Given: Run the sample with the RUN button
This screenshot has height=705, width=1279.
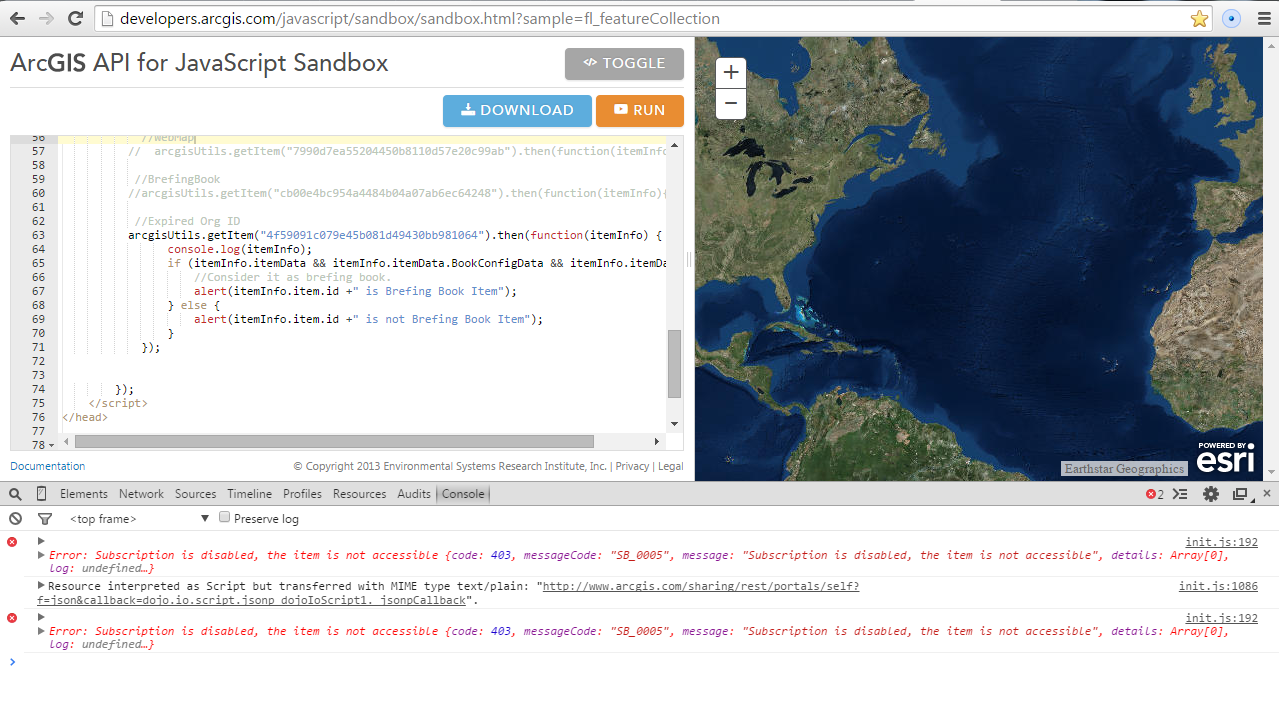Looking at the screenshot, I should point(640,111).
